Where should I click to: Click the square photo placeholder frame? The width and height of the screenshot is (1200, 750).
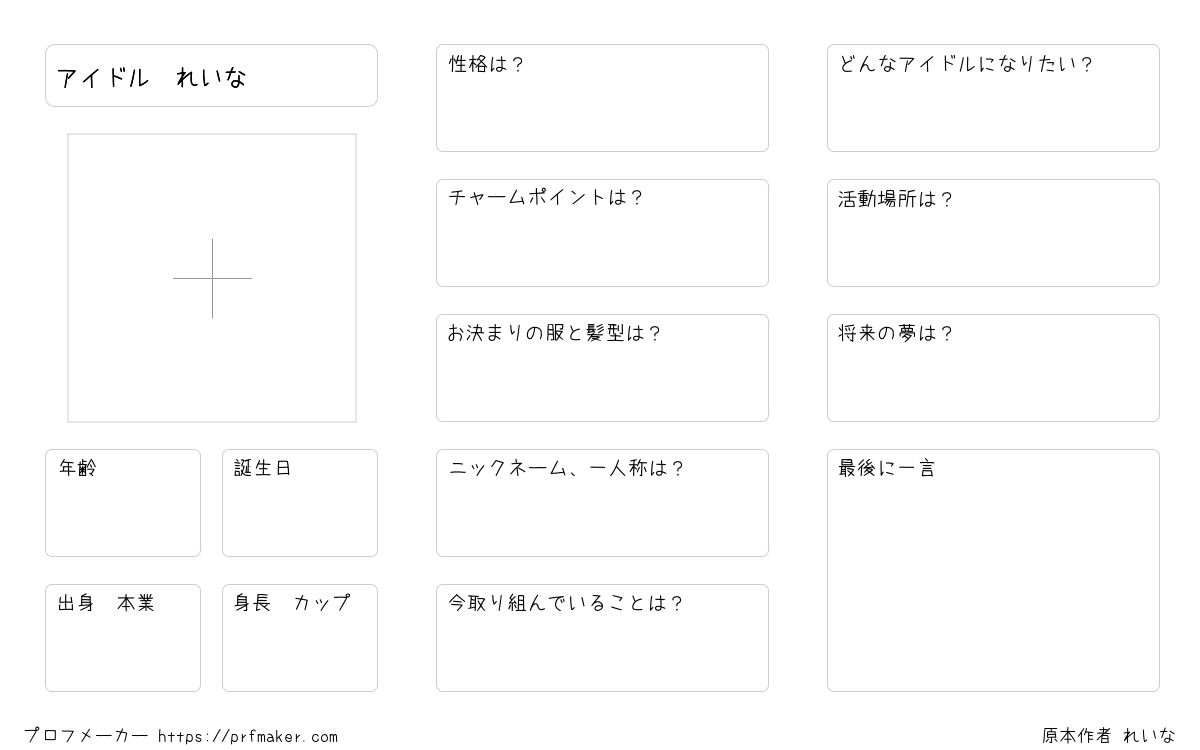212,278
